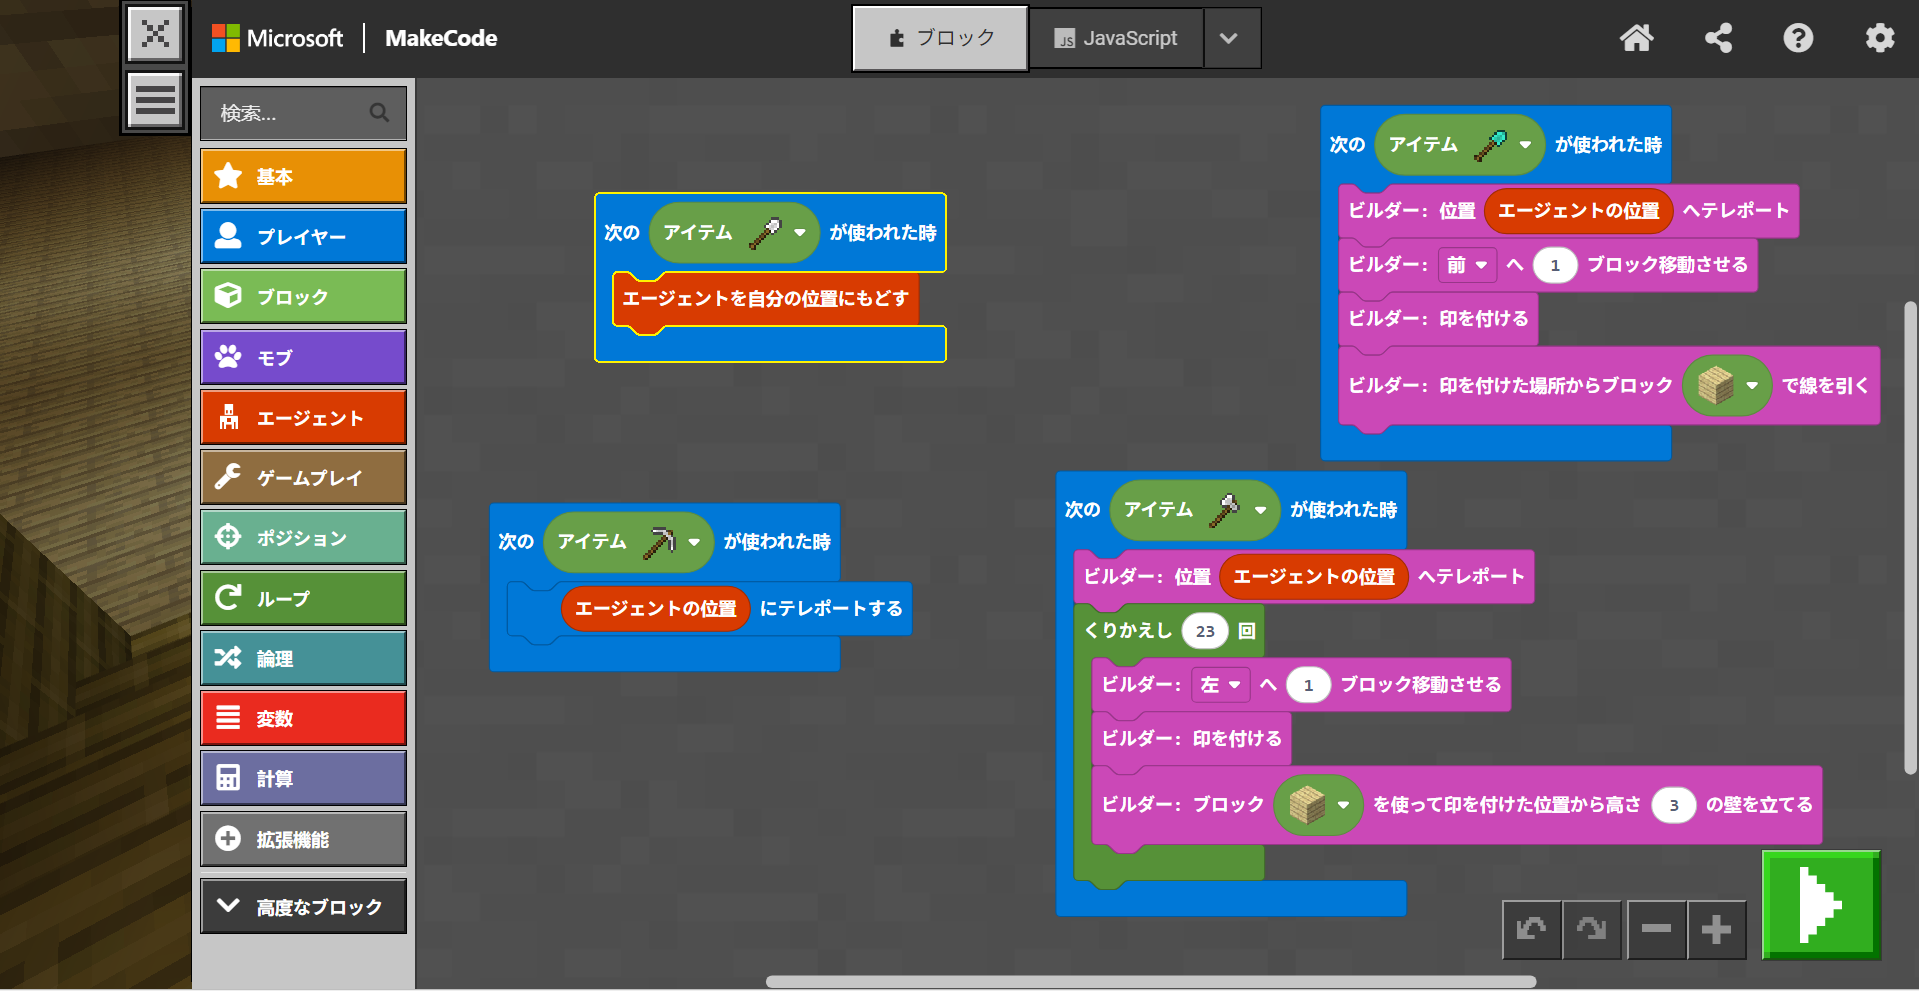Open the プレイヤー toolbox category
The height and width of the screenshot is (991, 1919).
[303, 236]
